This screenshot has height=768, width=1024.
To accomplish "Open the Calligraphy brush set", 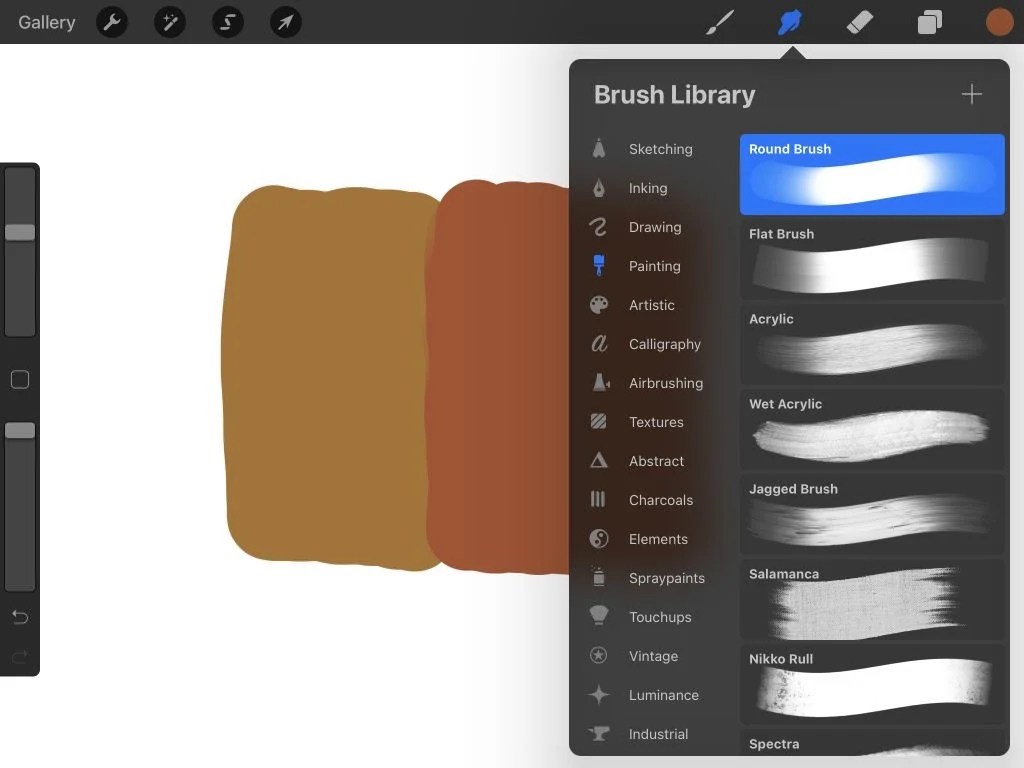I will pyautogui.click(x=657, y=344).
